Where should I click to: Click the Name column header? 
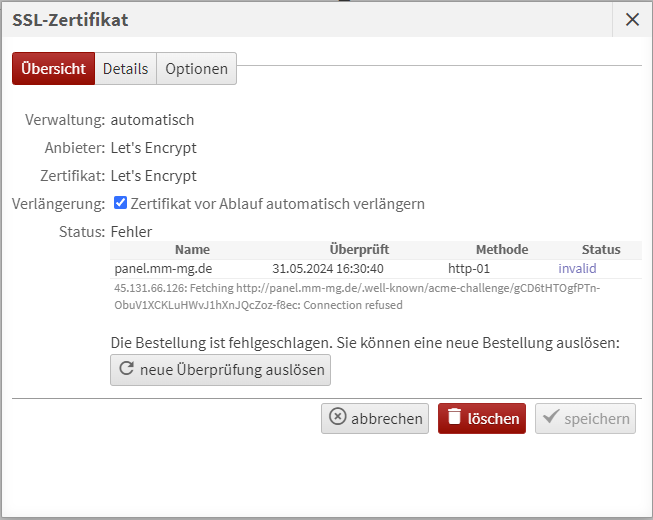(191, 249)
